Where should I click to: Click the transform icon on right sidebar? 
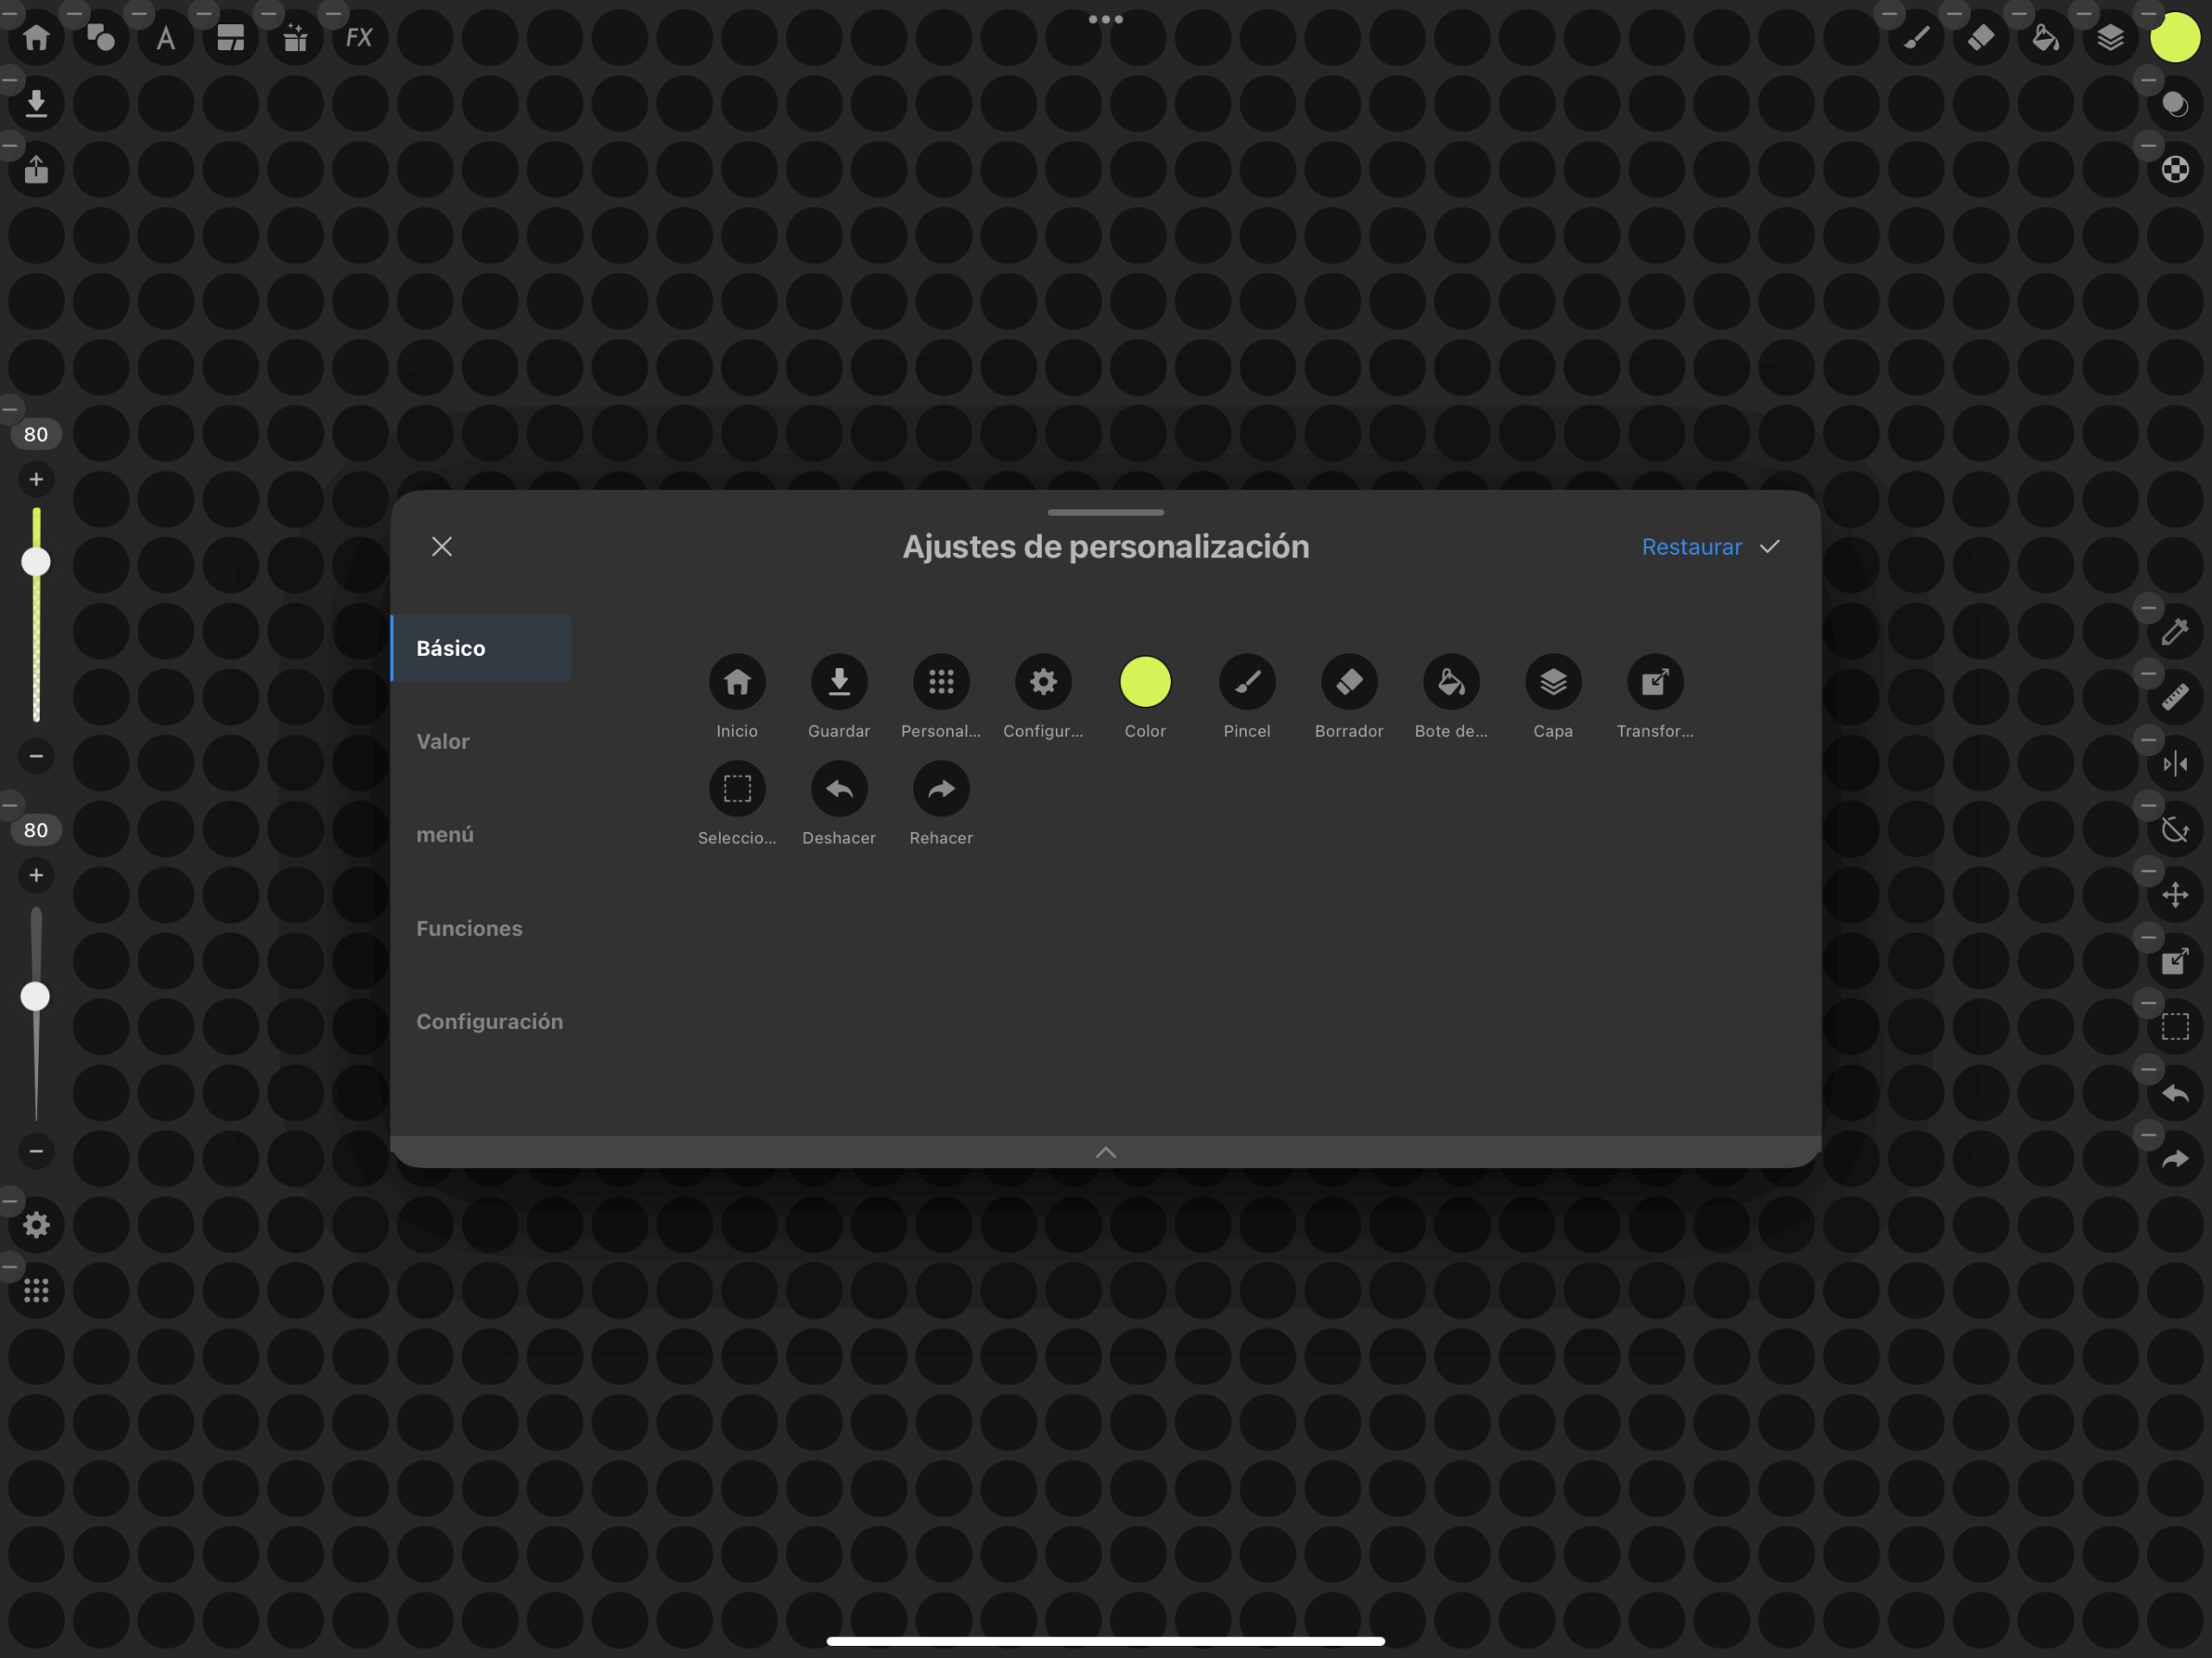pos(2175,961)
